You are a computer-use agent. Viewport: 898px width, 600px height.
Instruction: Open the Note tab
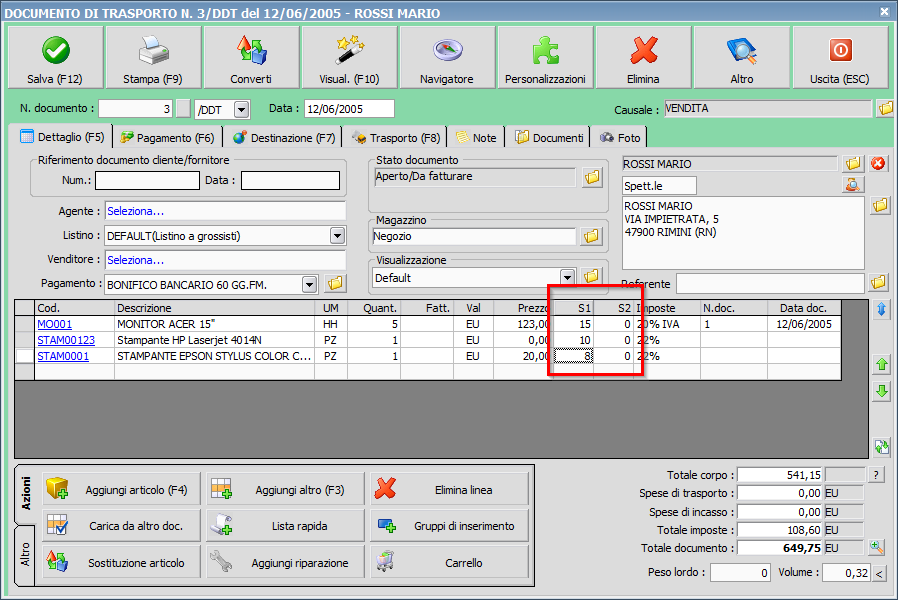476,138
